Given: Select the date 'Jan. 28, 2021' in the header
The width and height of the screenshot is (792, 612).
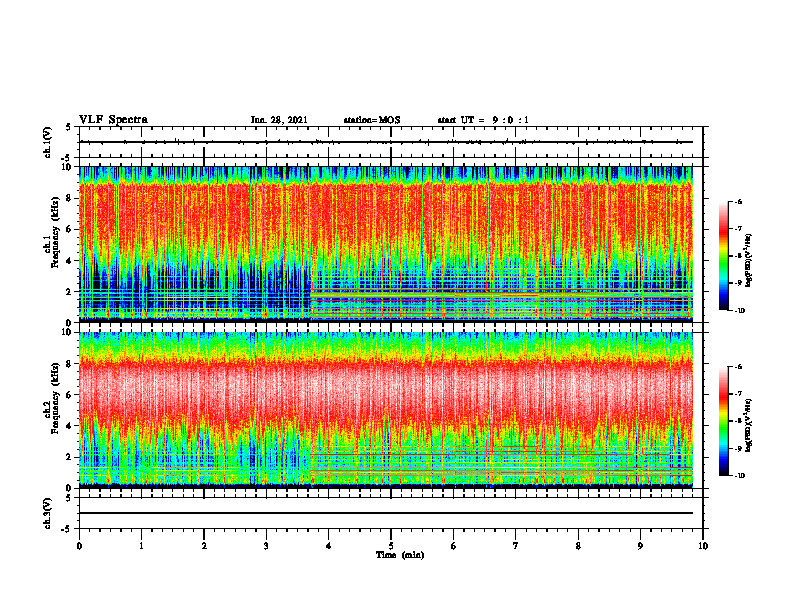Looking at the screenshot, I should [279, 120].
